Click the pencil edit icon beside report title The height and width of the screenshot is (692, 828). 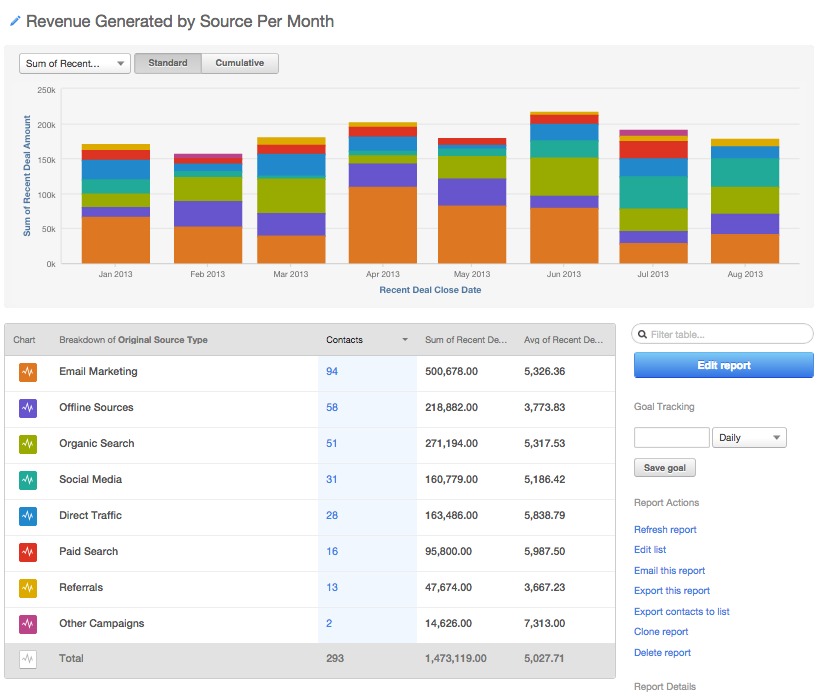[x=15, y=21]
